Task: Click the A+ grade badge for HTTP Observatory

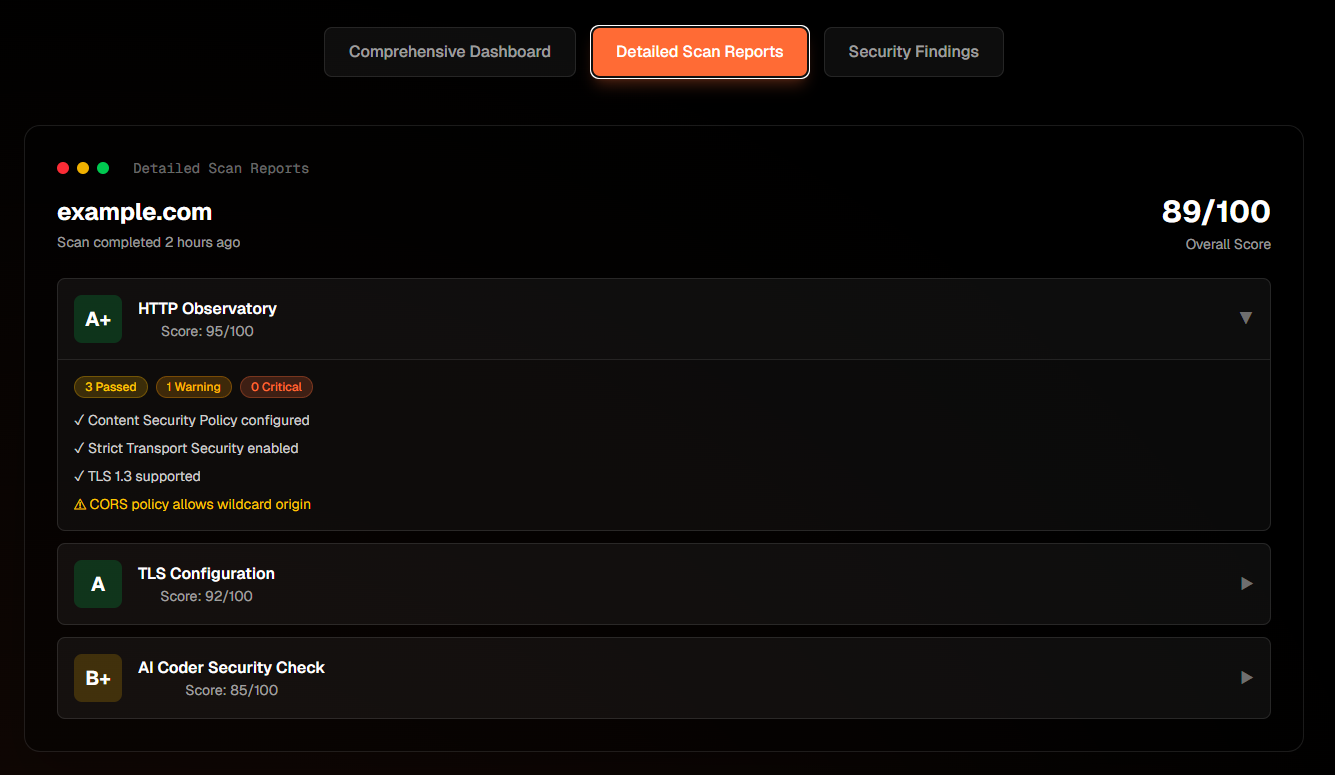Action: coord(97,318)
